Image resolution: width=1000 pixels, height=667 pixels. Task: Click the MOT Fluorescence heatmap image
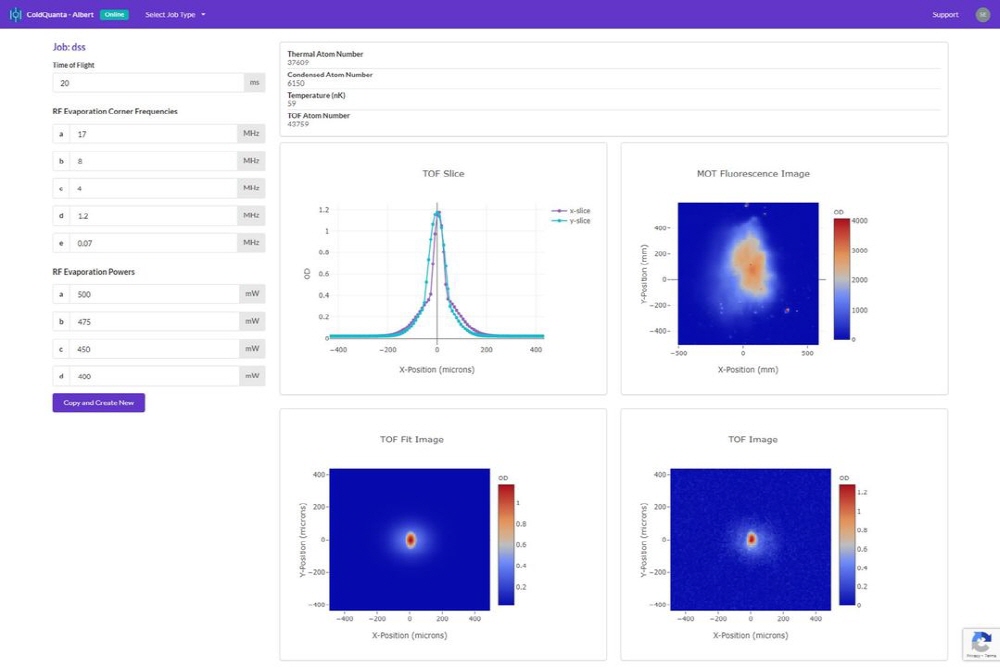coord(747,272)
